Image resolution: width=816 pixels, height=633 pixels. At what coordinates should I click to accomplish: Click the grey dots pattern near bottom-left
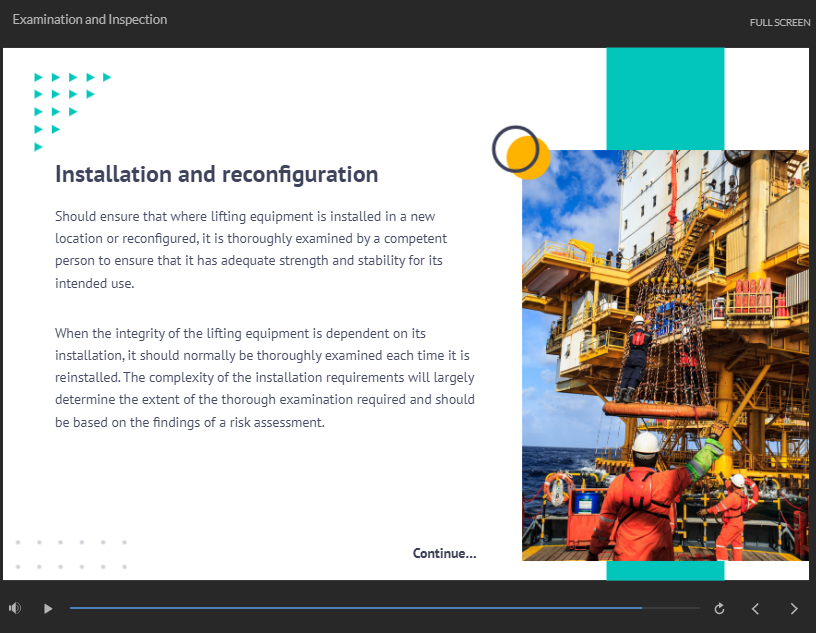click(70, 554)
